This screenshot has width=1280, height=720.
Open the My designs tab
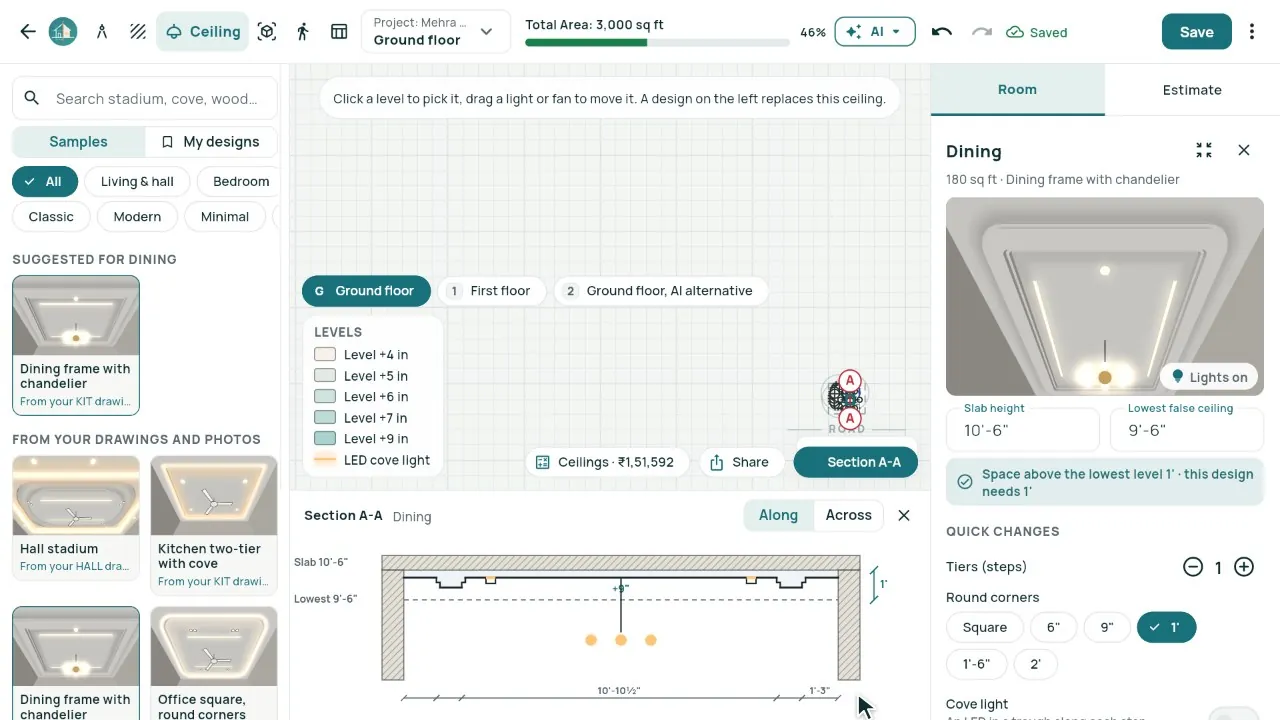[x=211, y=142]
